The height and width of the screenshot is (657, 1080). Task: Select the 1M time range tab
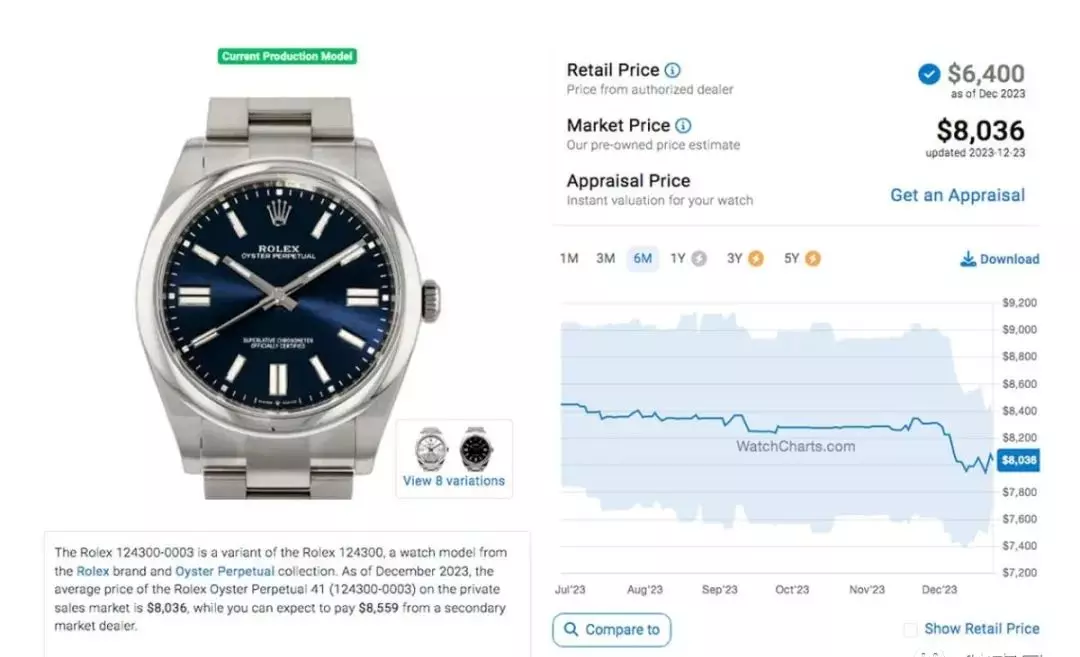569,258
